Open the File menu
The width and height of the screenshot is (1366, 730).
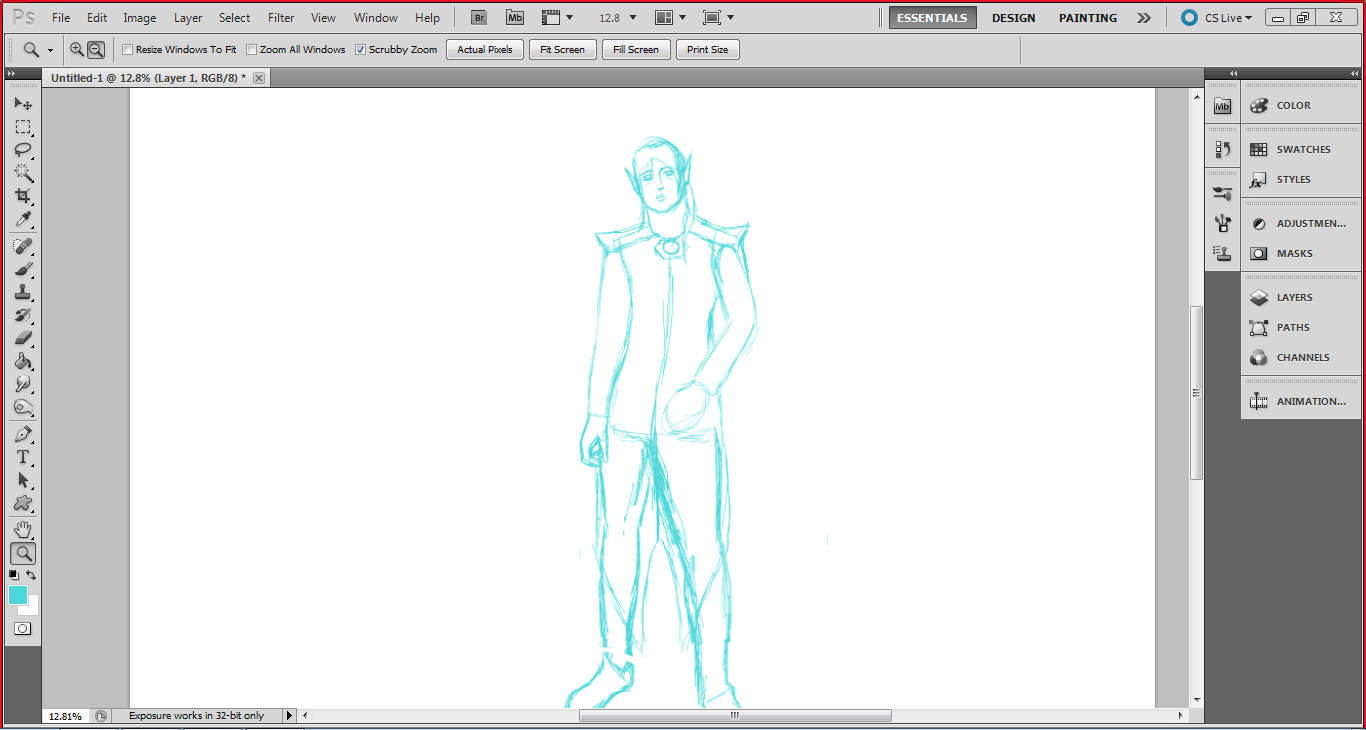tap(61, 18)
